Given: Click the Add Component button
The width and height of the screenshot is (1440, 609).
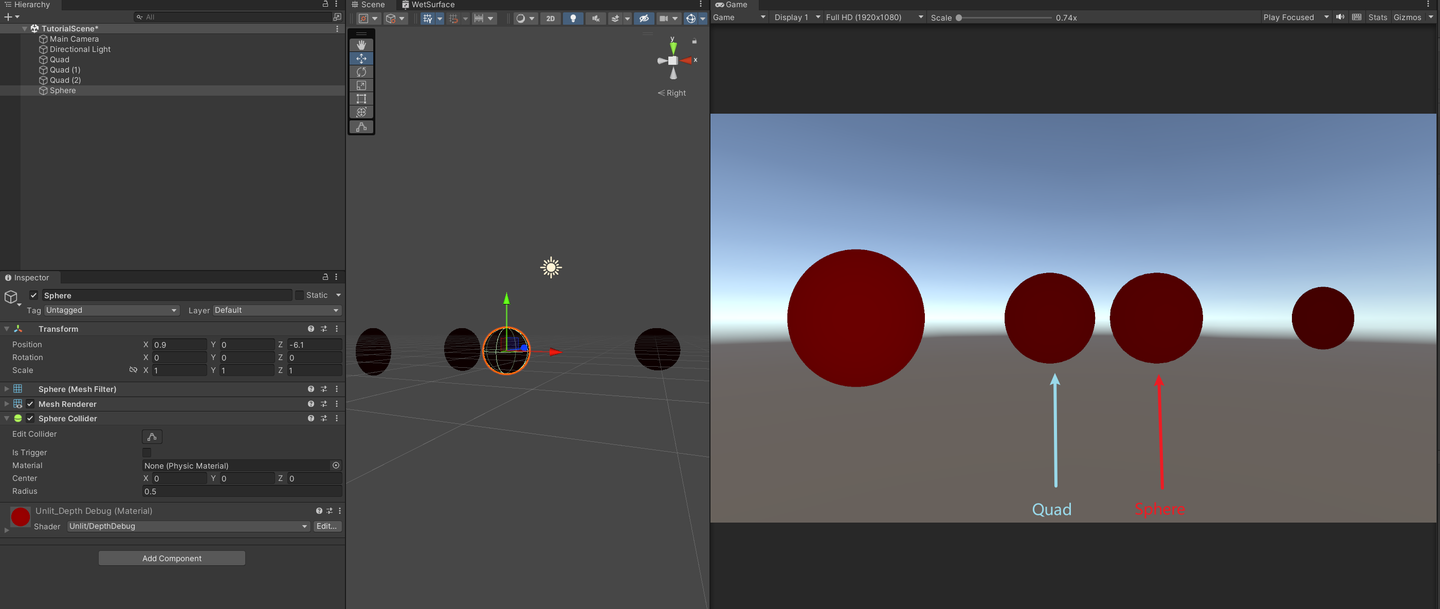Looking at the screenshot, I should pos(171,557).
